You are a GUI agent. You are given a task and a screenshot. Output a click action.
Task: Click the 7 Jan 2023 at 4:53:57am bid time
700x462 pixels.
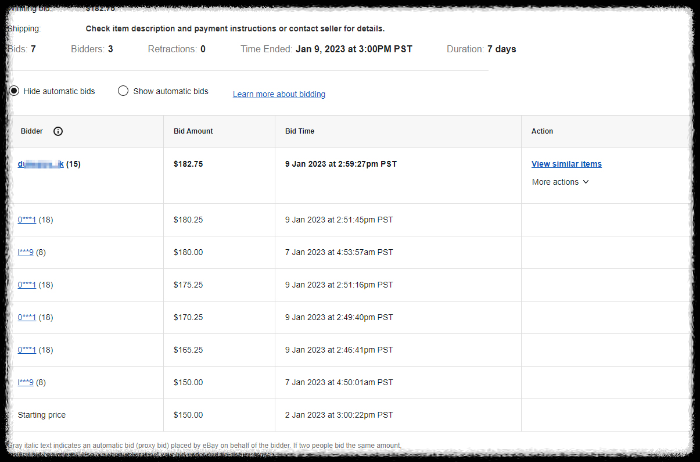pos(339,252)
